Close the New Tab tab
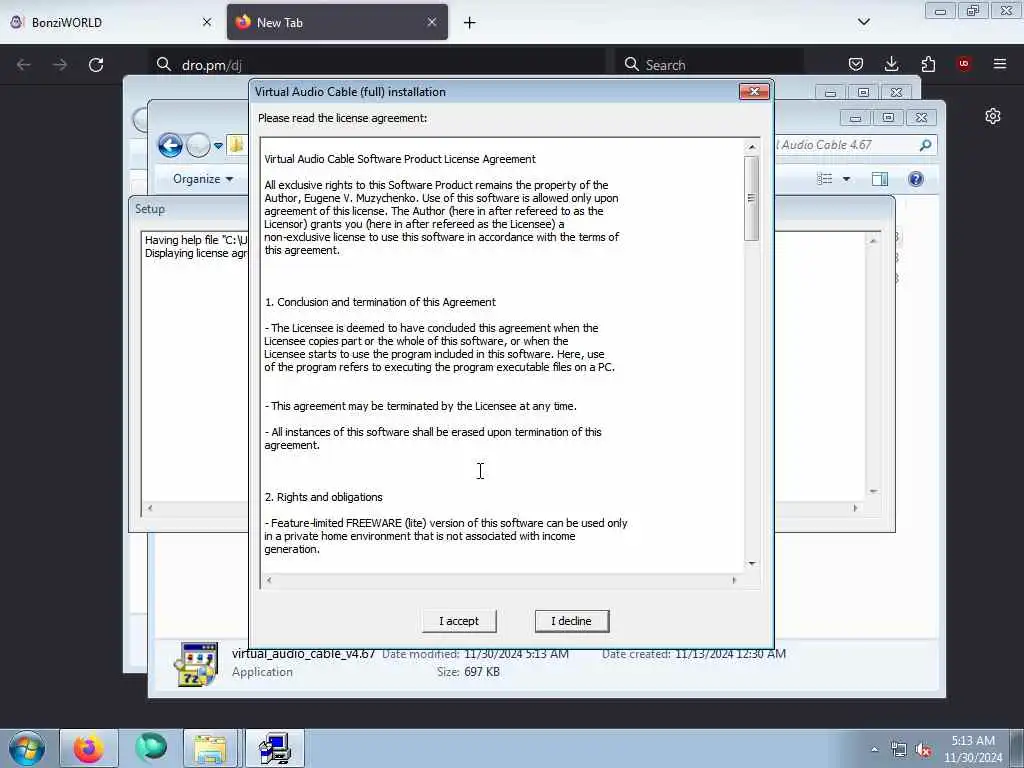Image resolution: width=1024 pixels, height=768 pixels. pyautogui.click(x=432, y=22)
